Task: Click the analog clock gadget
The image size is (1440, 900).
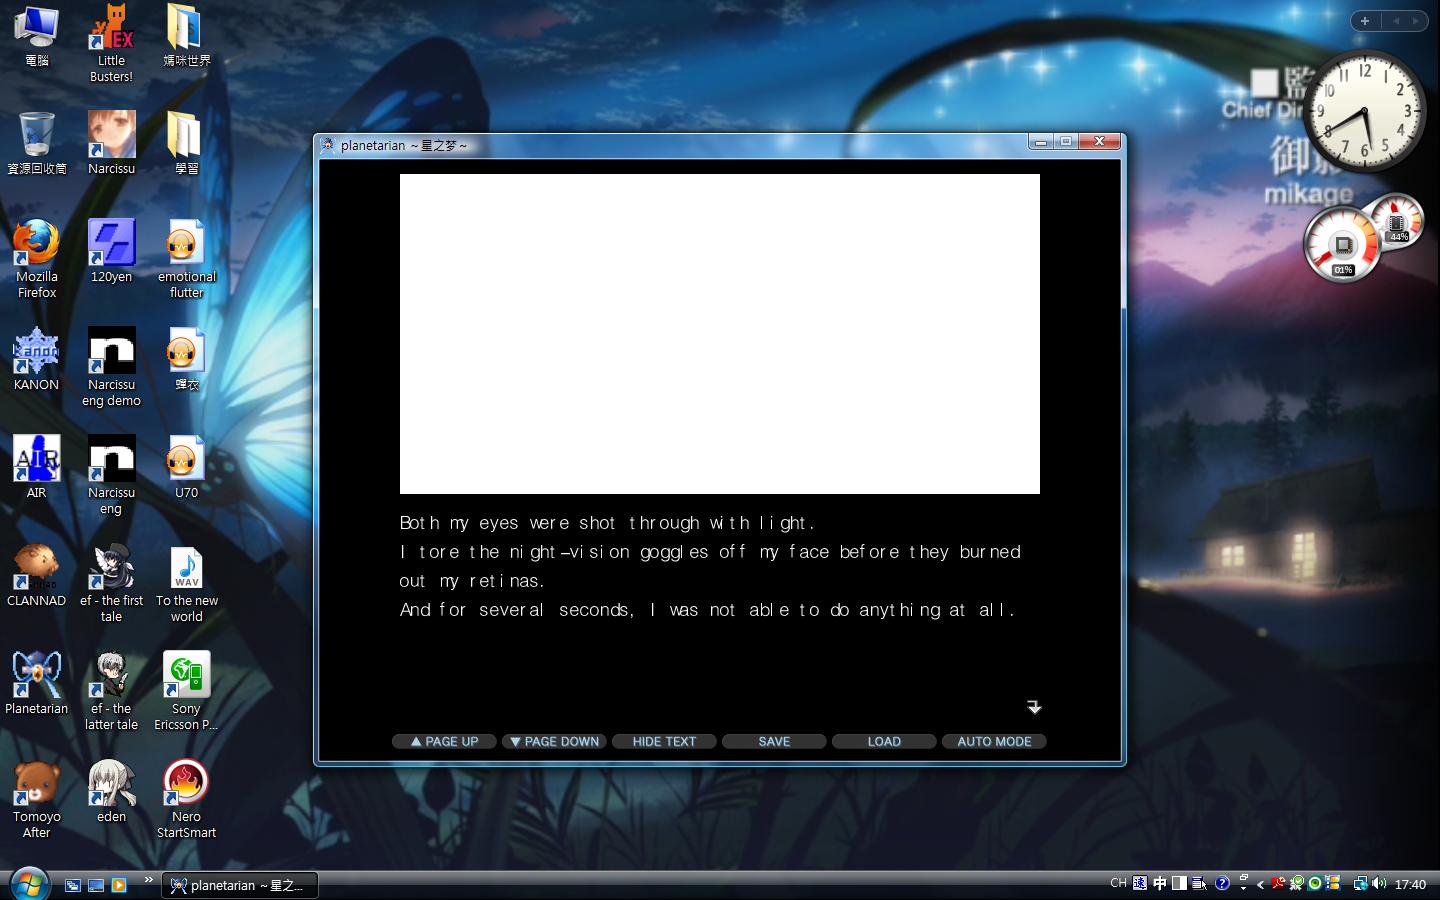Action: pyautogui.click(x=1365, y=112)
